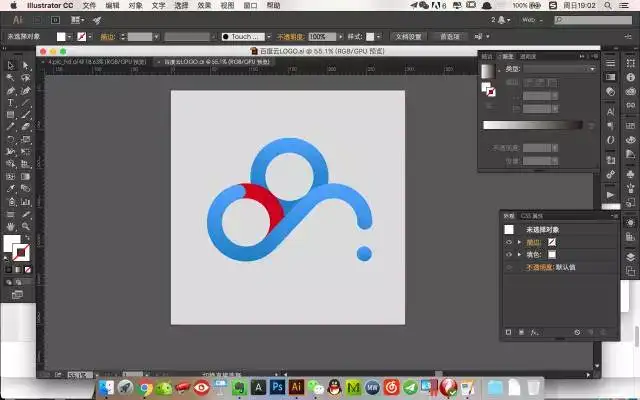Select the Perspective Grid tool

[x=26, y=164]
